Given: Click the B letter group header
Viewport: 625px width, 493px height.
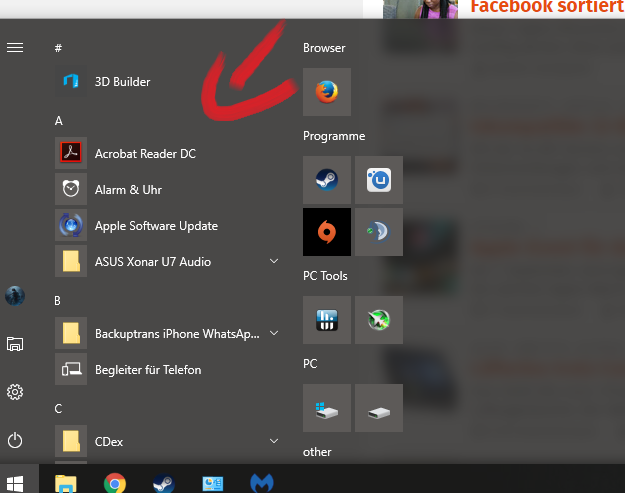Looking at the screenshot, I should coord(57,301).
